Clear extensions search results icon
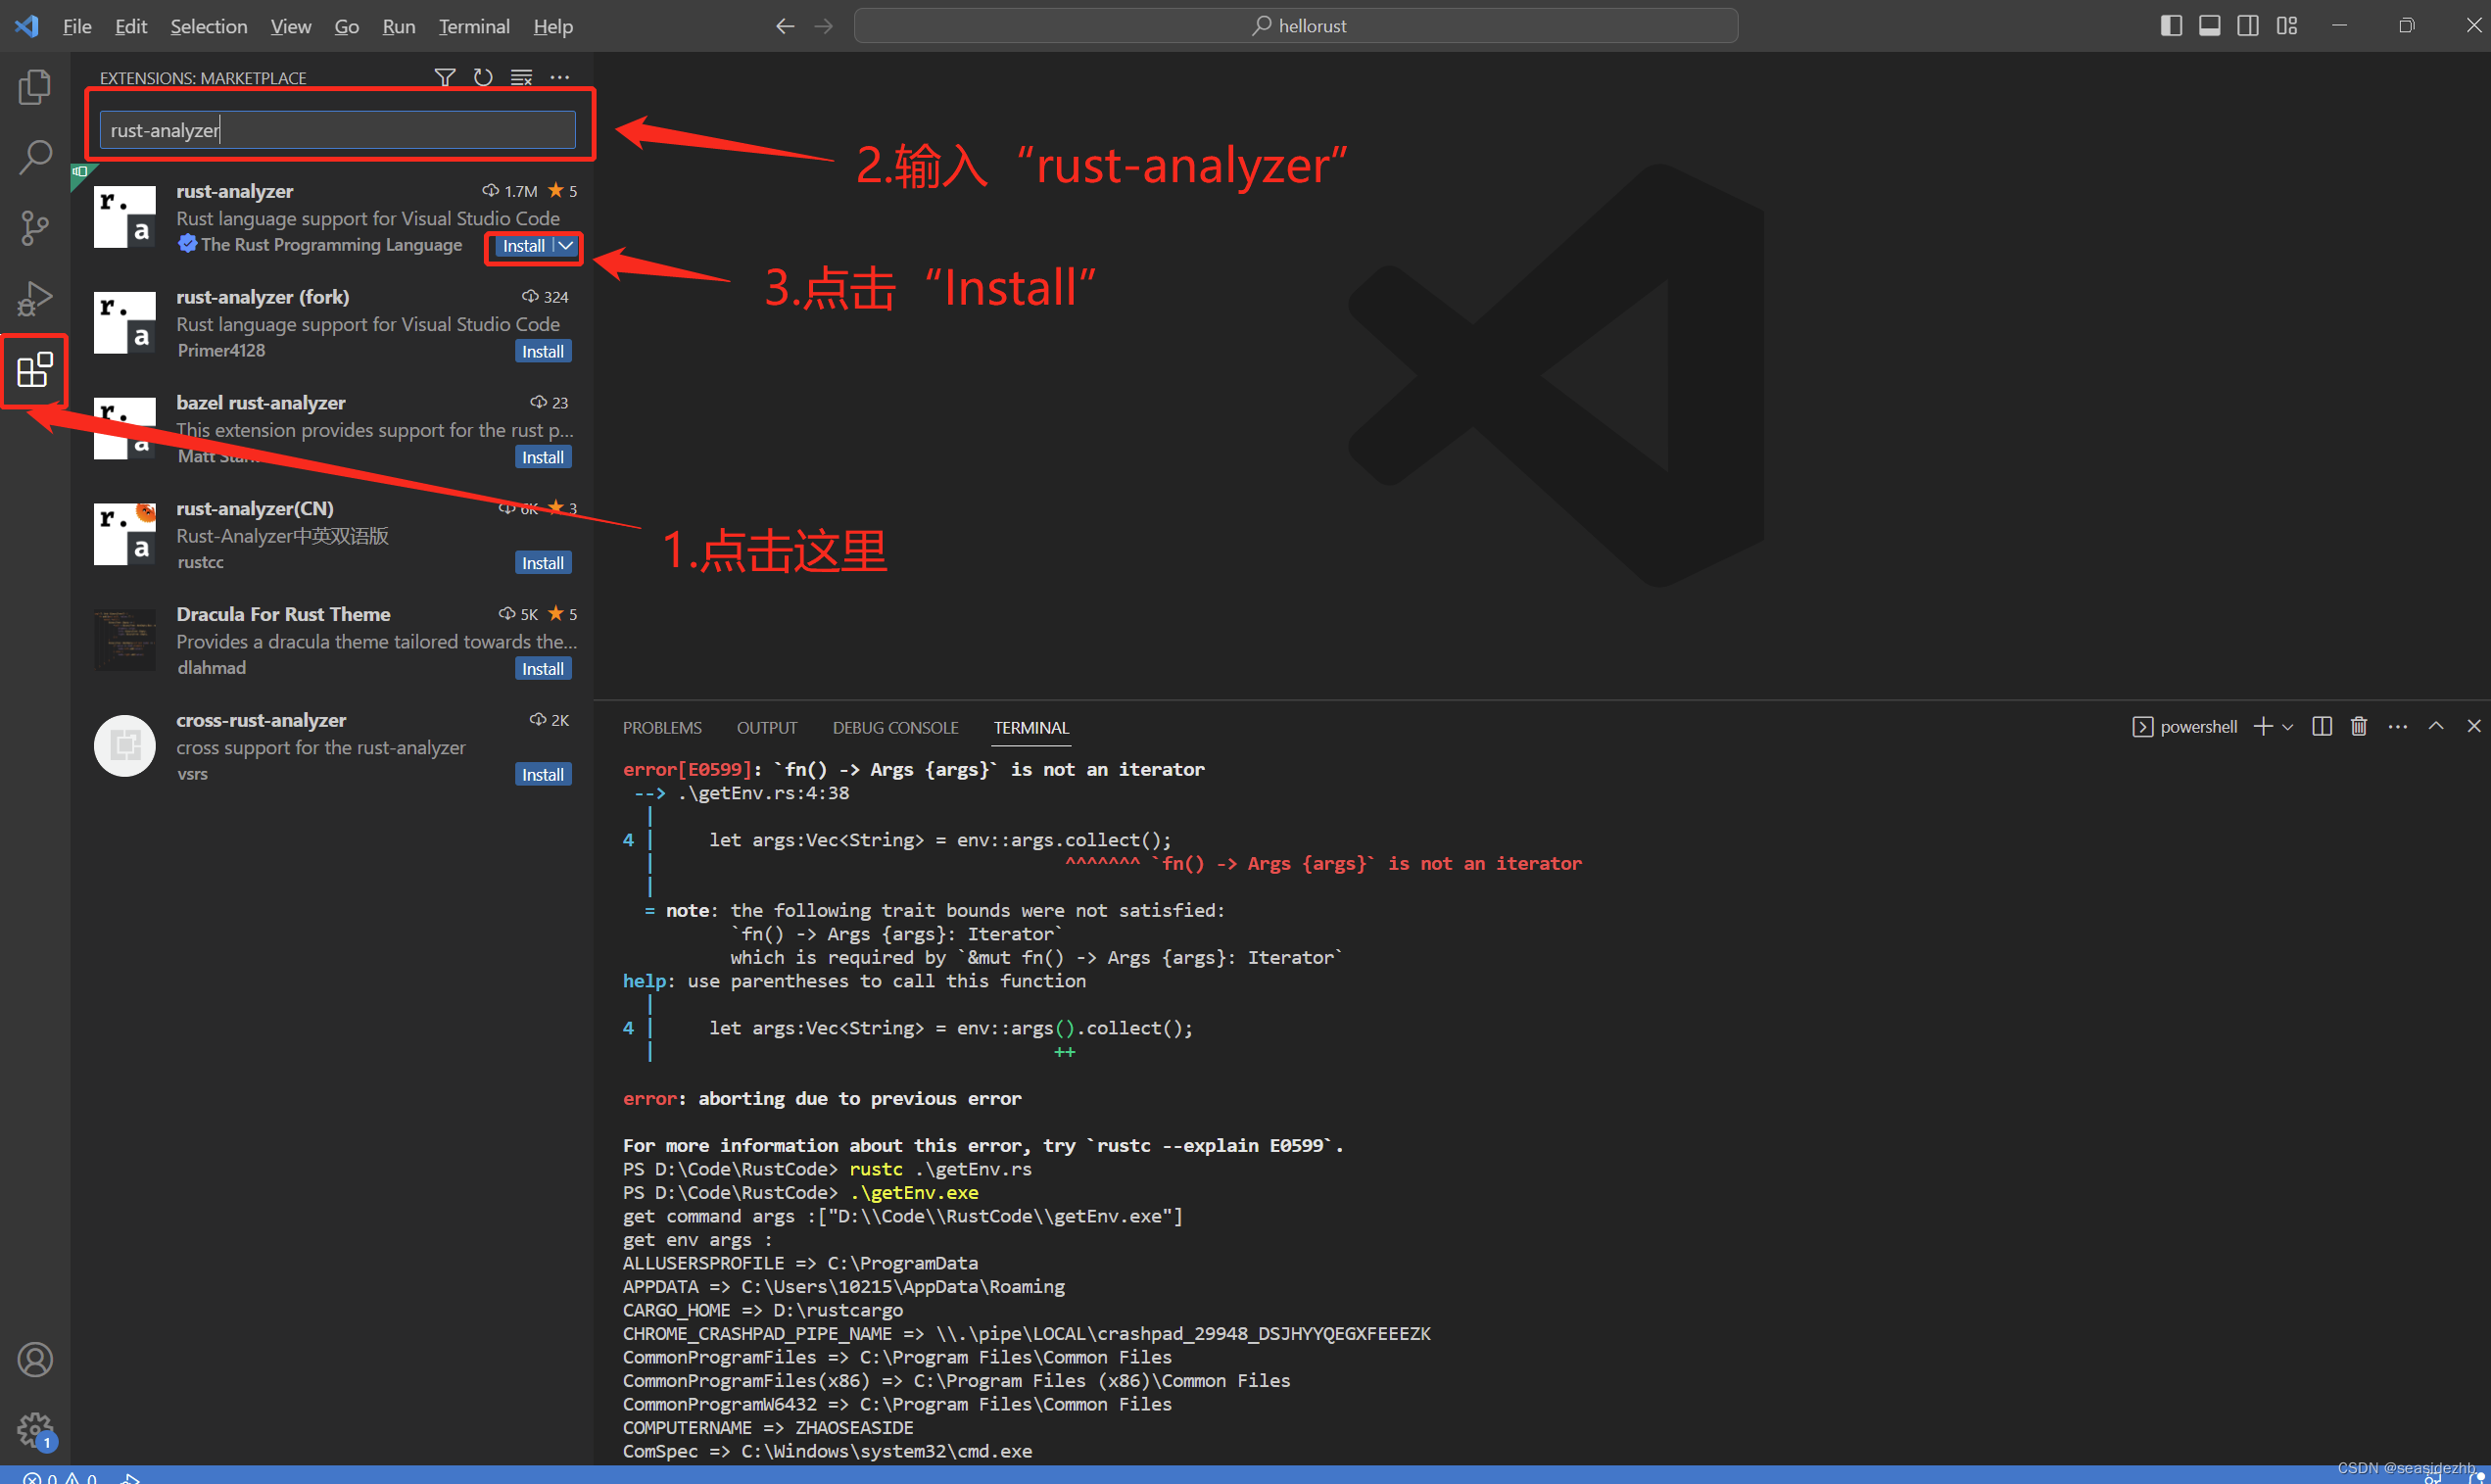 (x=522, y=77)
